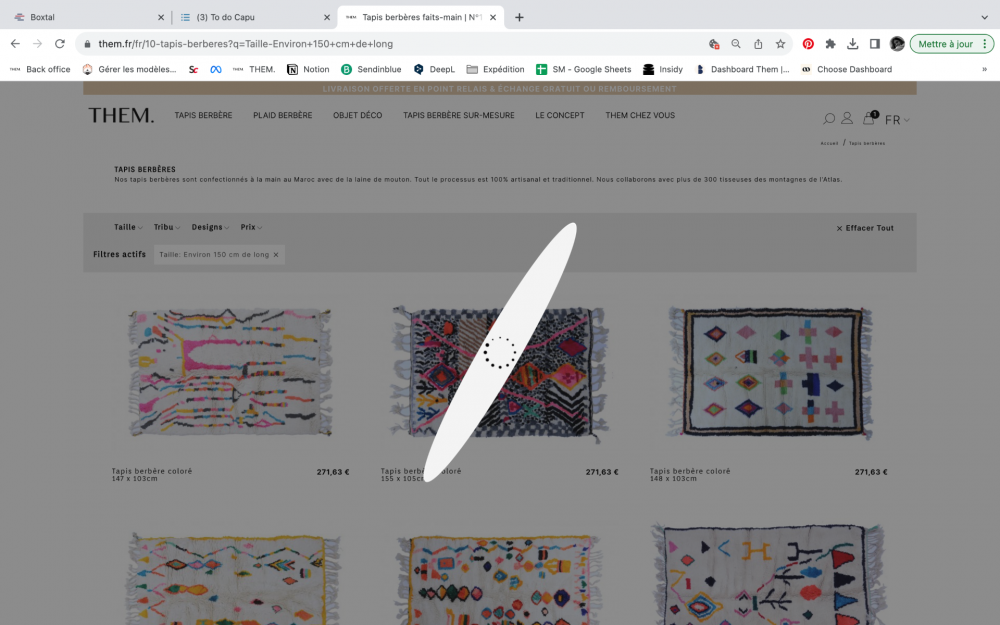
Task: Go forward with the browser forward arrow
Action: (x=38, y=43)
